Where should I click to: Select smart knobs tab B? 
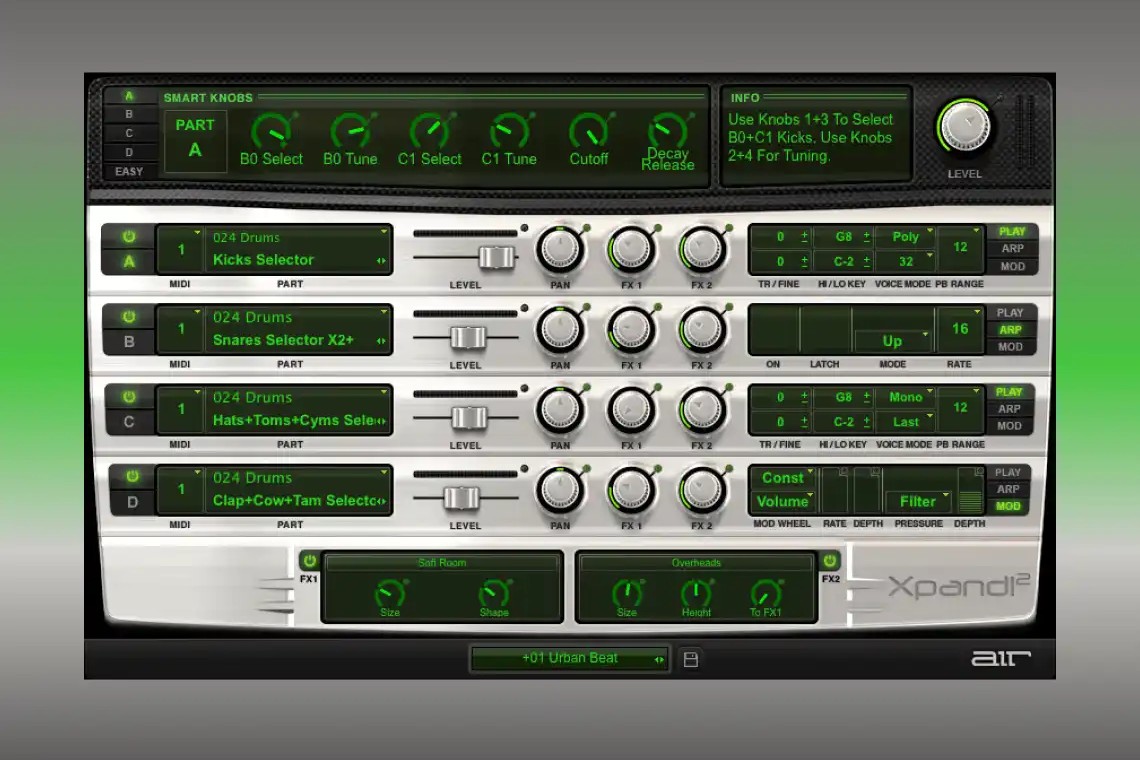tap(129, 114)
